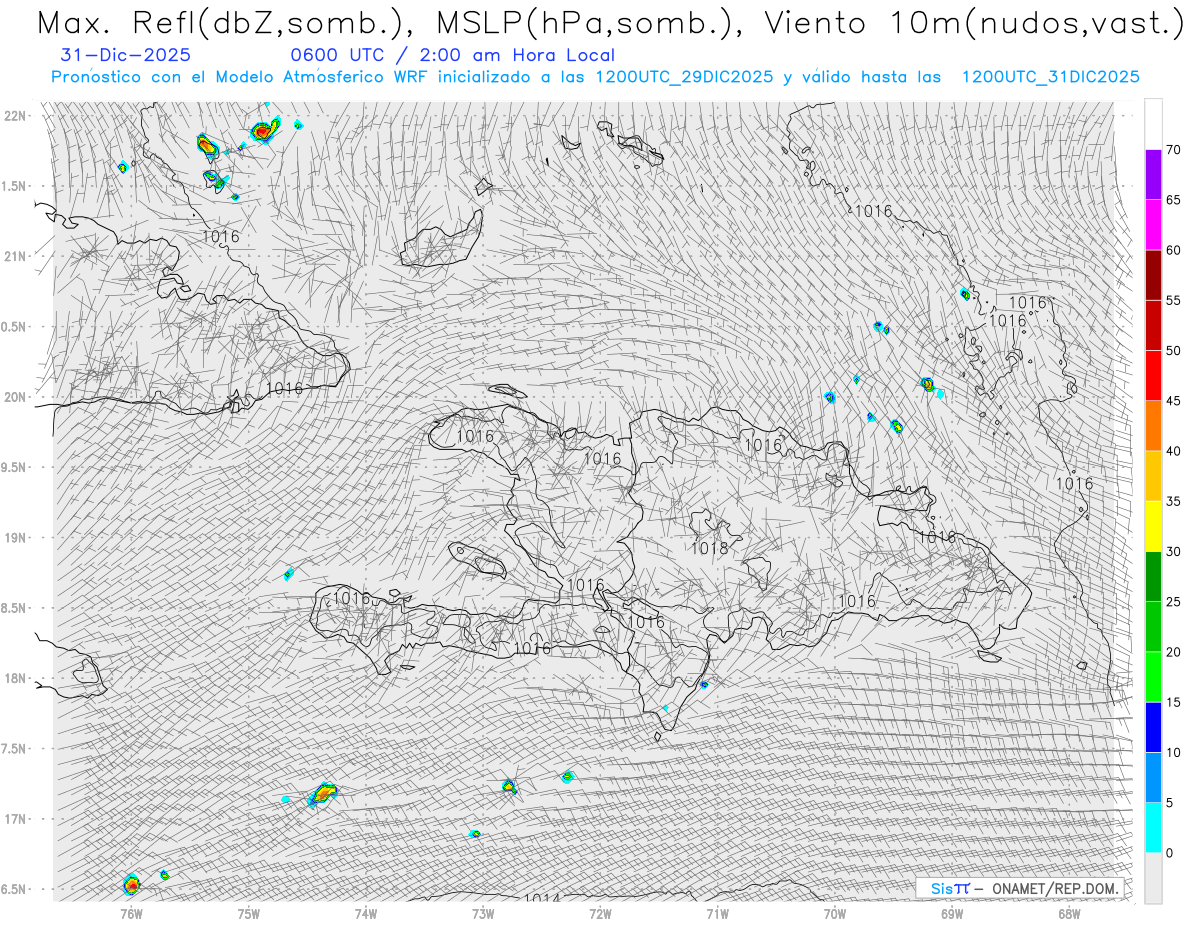Click the bright green 15–20 dBZ swatch
The width and height of the screenshot is (1200, 927).
(x=1153, y=677)
